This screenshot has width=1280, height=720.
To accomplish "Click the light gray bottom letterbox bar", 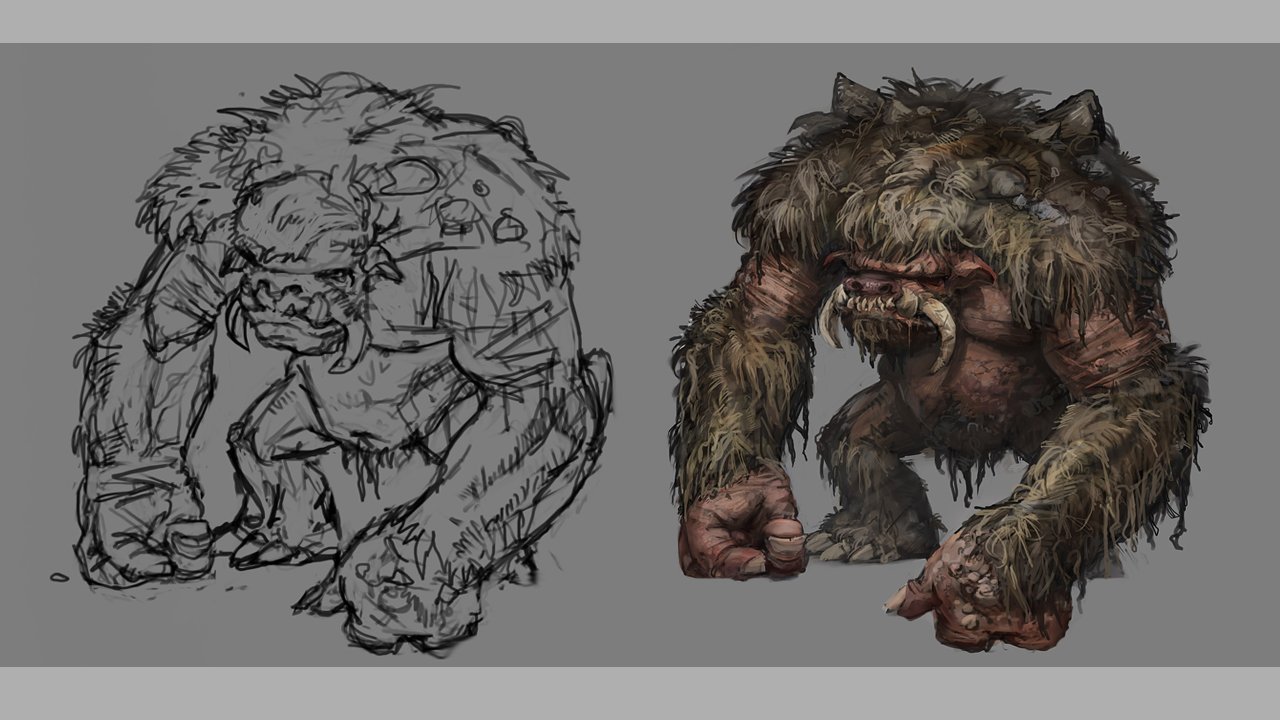I will tap(640, 693).
